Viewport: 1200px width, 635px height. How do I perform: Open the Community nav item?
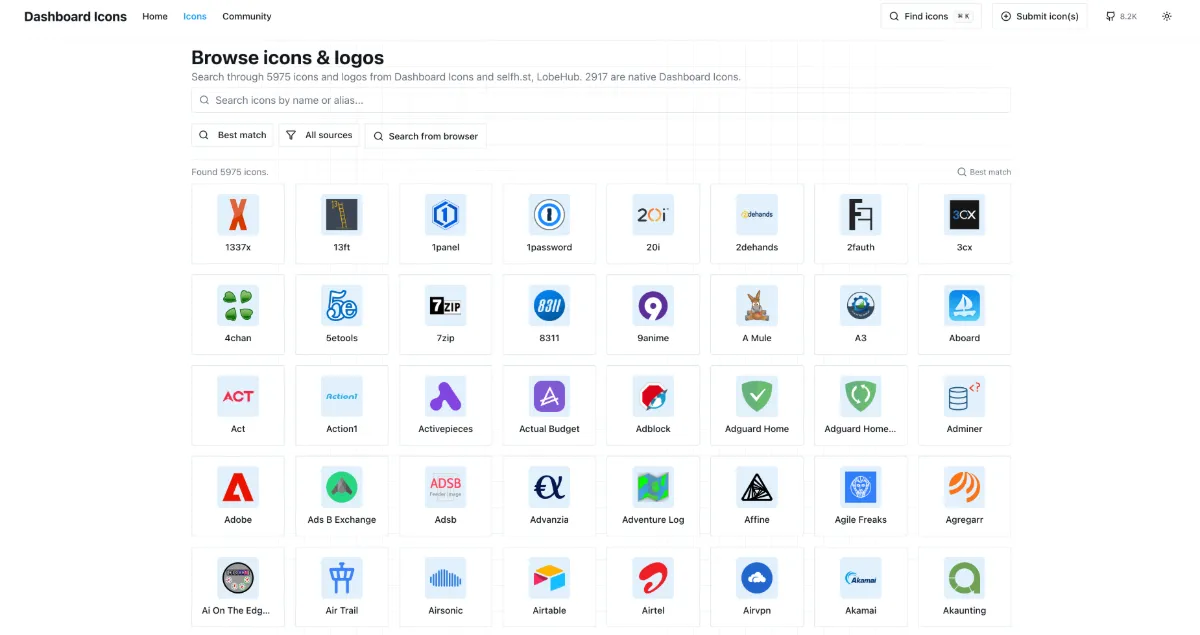[x=247, y=16]
